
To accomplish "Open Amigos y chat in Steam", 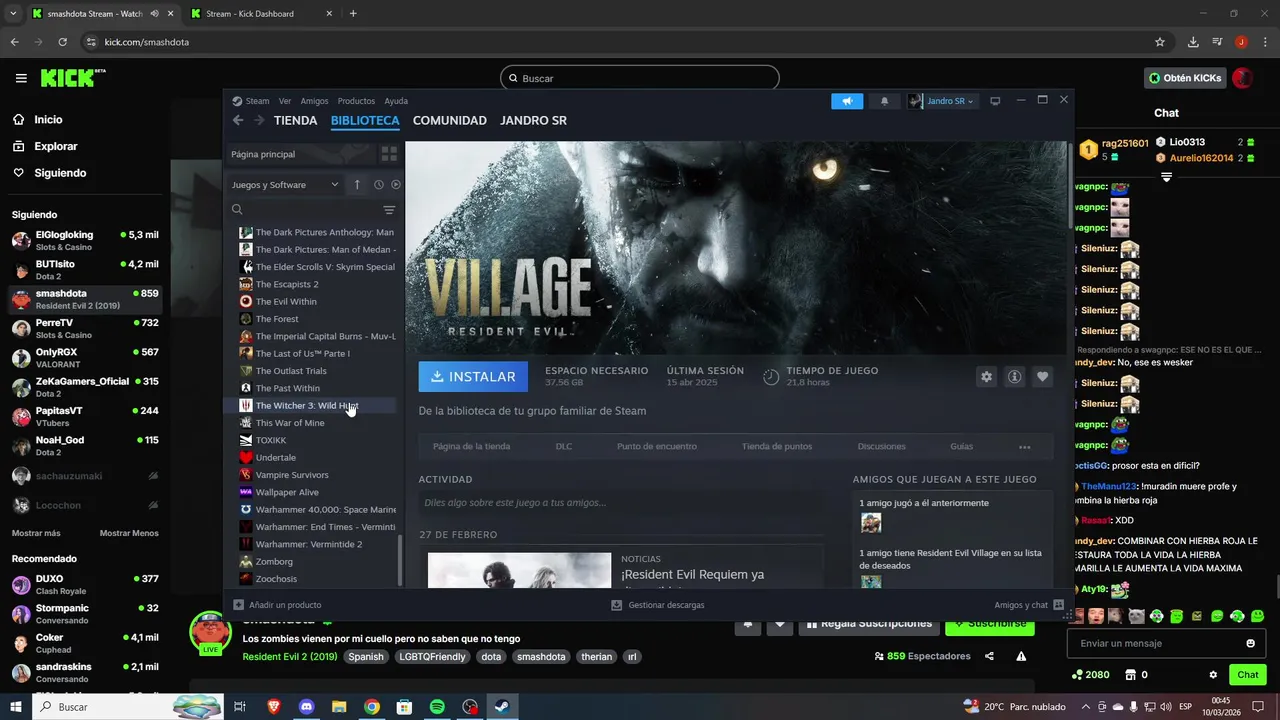I will coord(1029,605).
